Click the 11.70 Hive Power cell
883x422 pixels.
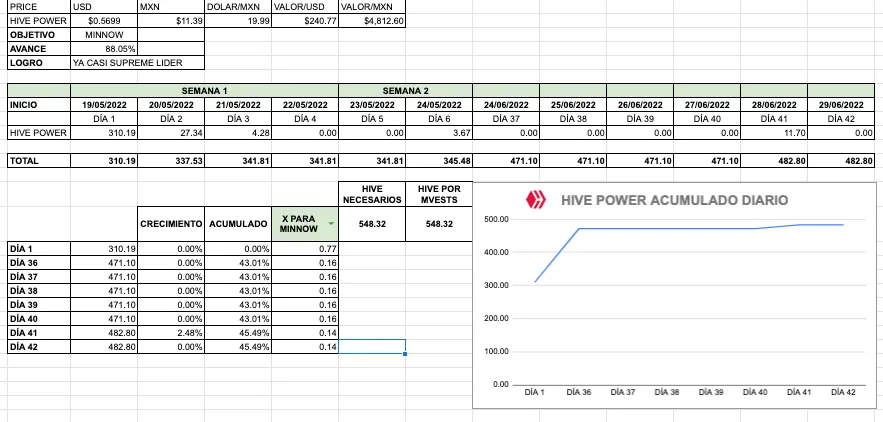[774, 133]
